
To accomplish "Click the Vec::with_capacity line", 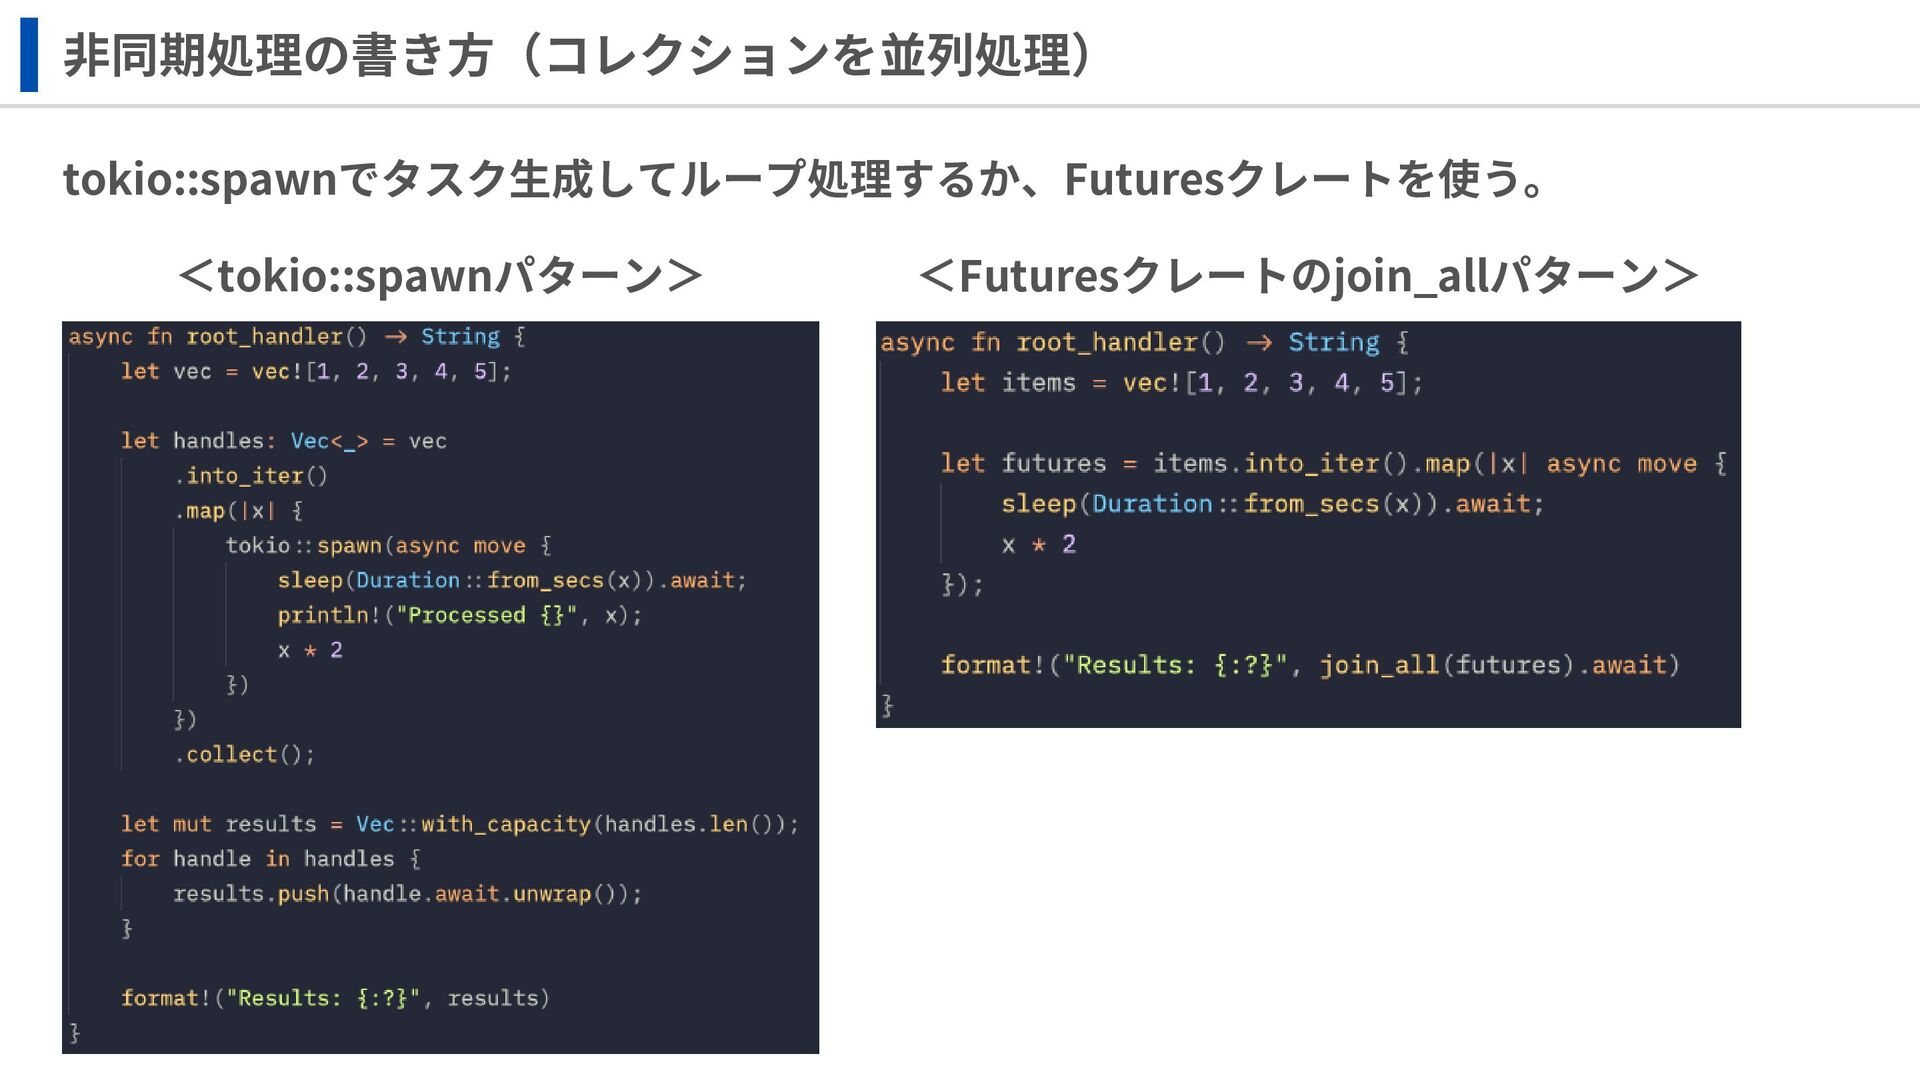I will (x=459, y=824).
